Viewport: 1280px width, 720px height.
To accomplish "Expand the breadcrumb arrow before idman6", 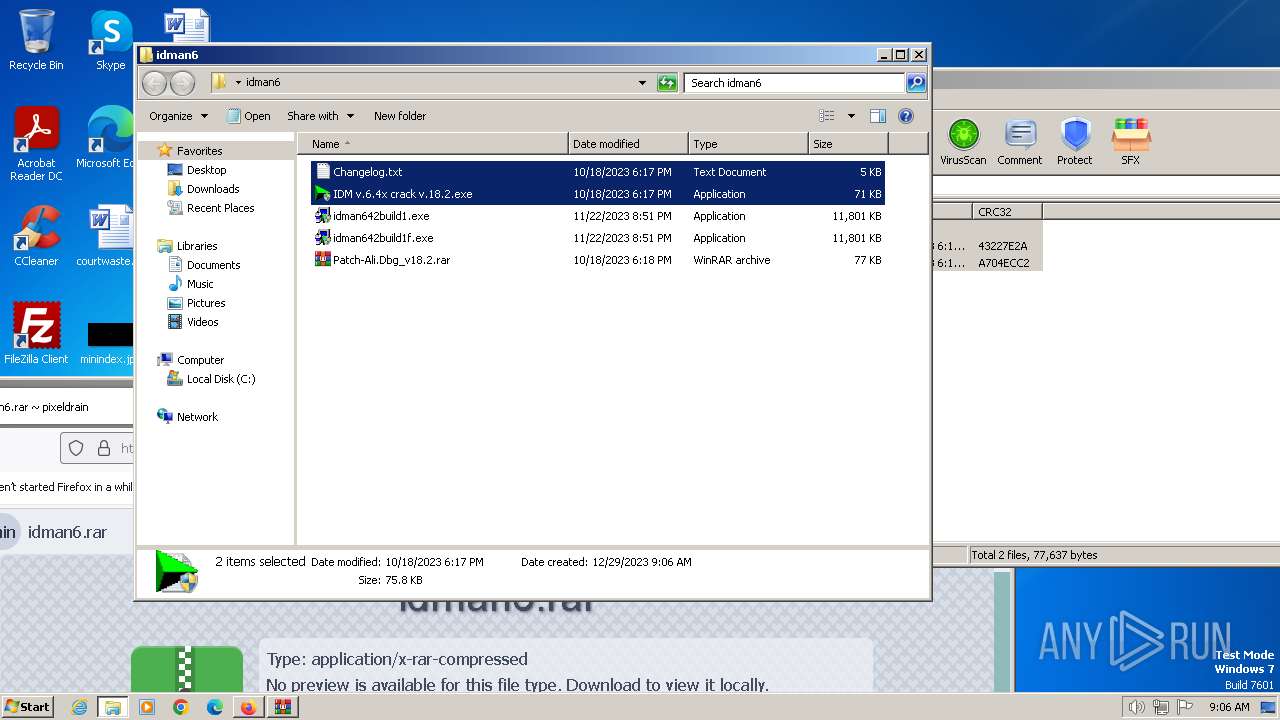I will (x=238, y=83).
